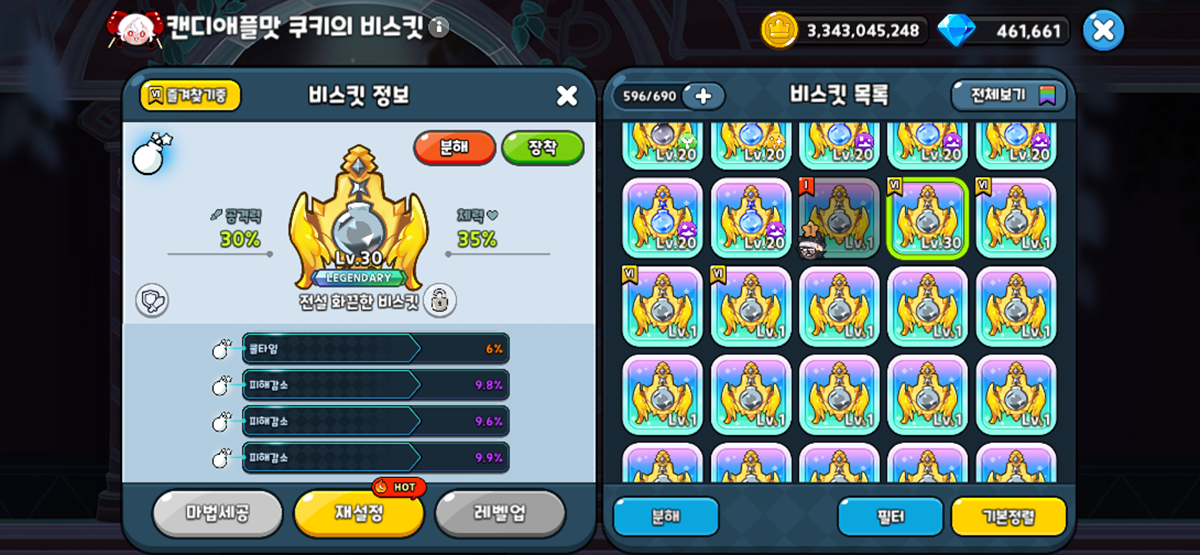Click the 피해감소 9.8% stat bar

(x=376, y=385)
